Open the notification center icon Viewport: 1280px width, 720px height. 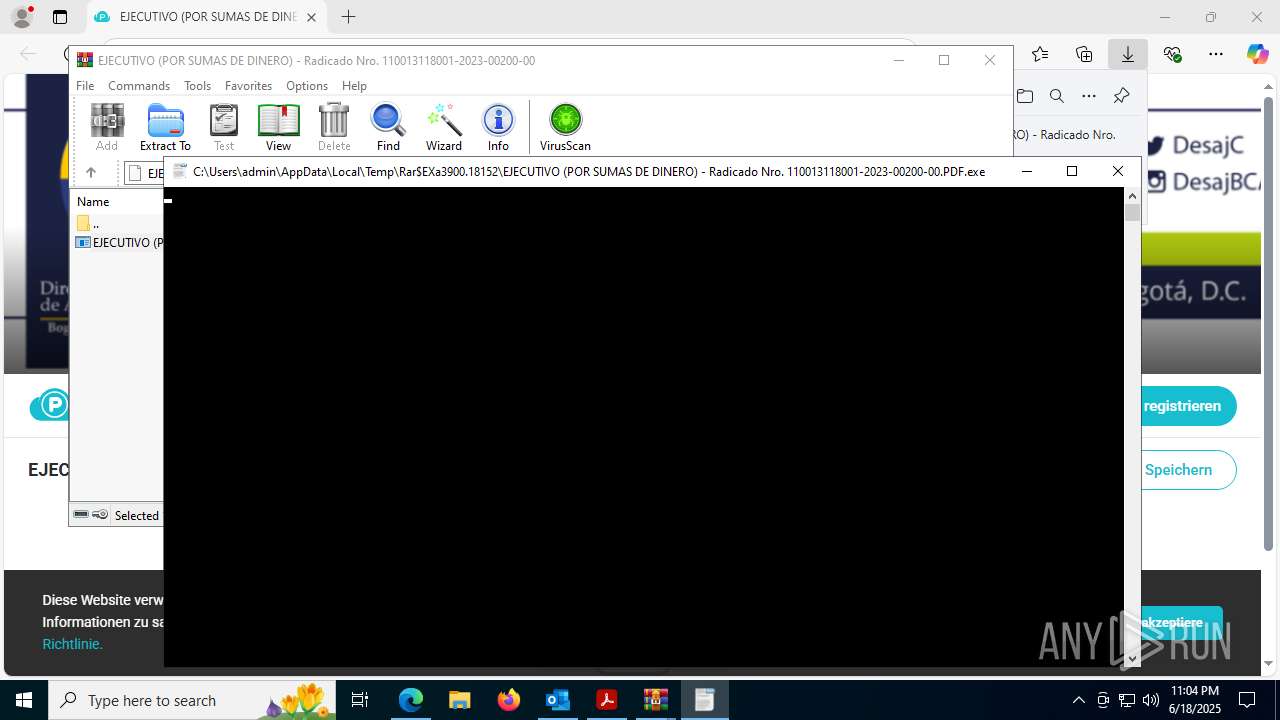click(x=1247, y=700)
